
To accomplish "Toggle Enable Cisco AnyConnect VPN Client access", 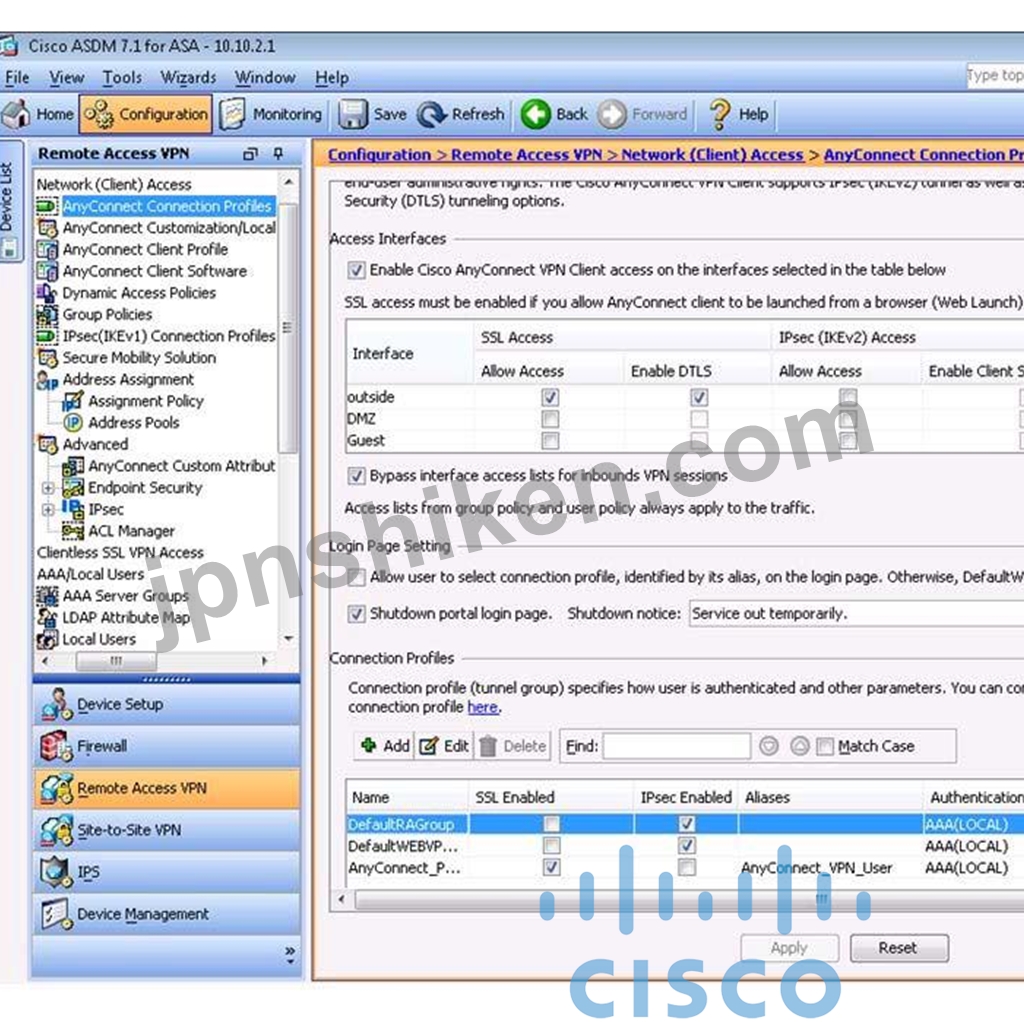I will click(356, 270).
